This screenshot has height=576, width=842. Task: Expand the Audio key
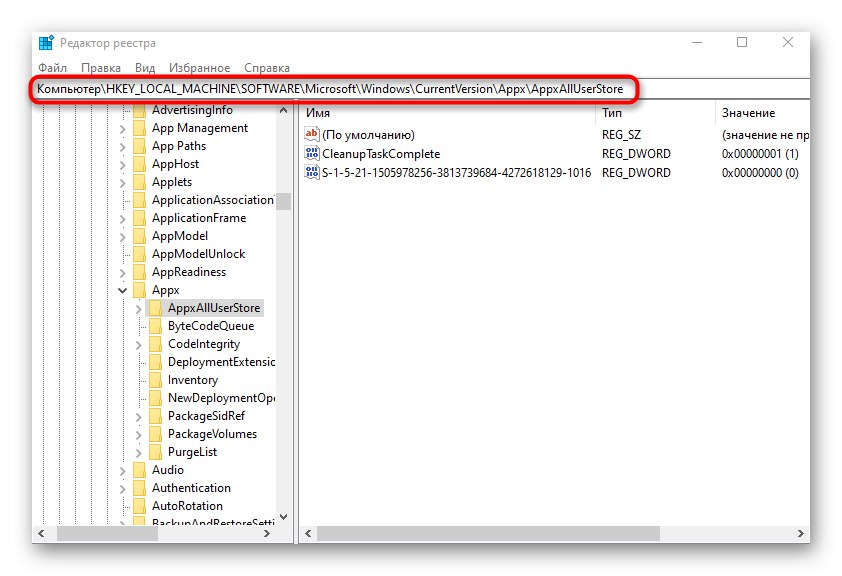(x=122, y=471)
